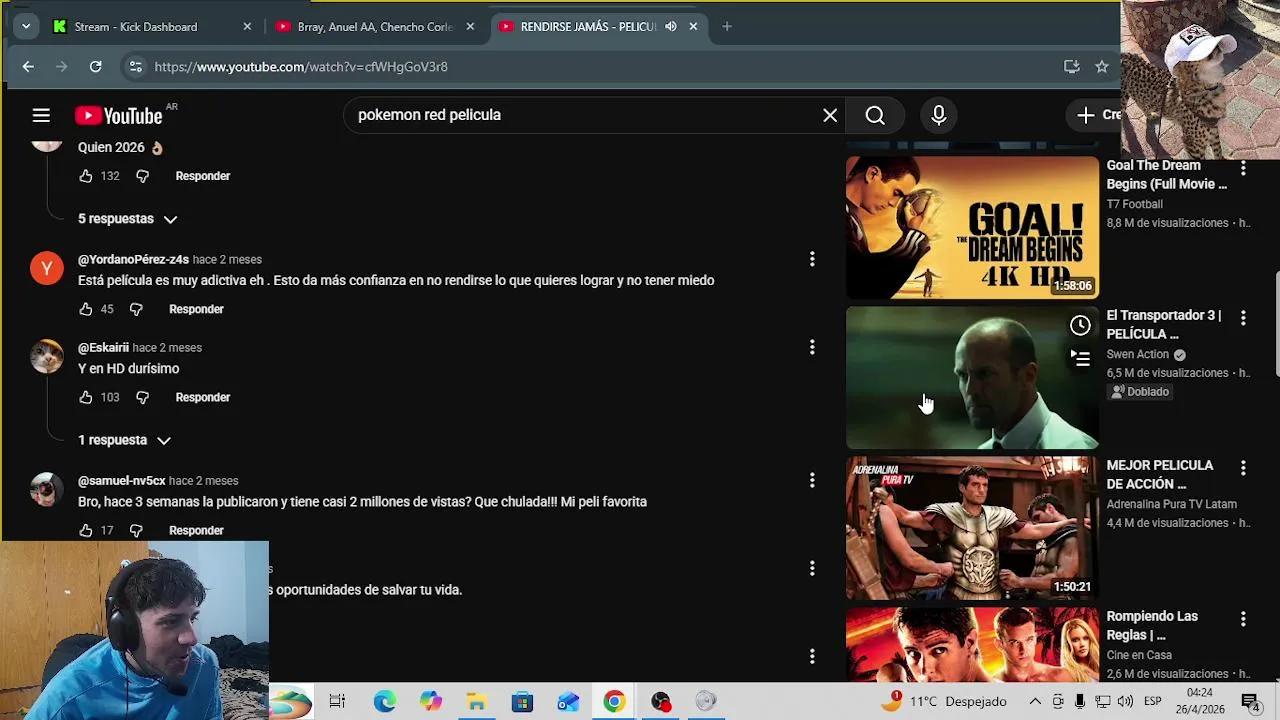Image resolution: width=1280 pixels, height=720 pixels.
Task: Bookmark the page with the star icon
Action: [x=1101, y=66]
